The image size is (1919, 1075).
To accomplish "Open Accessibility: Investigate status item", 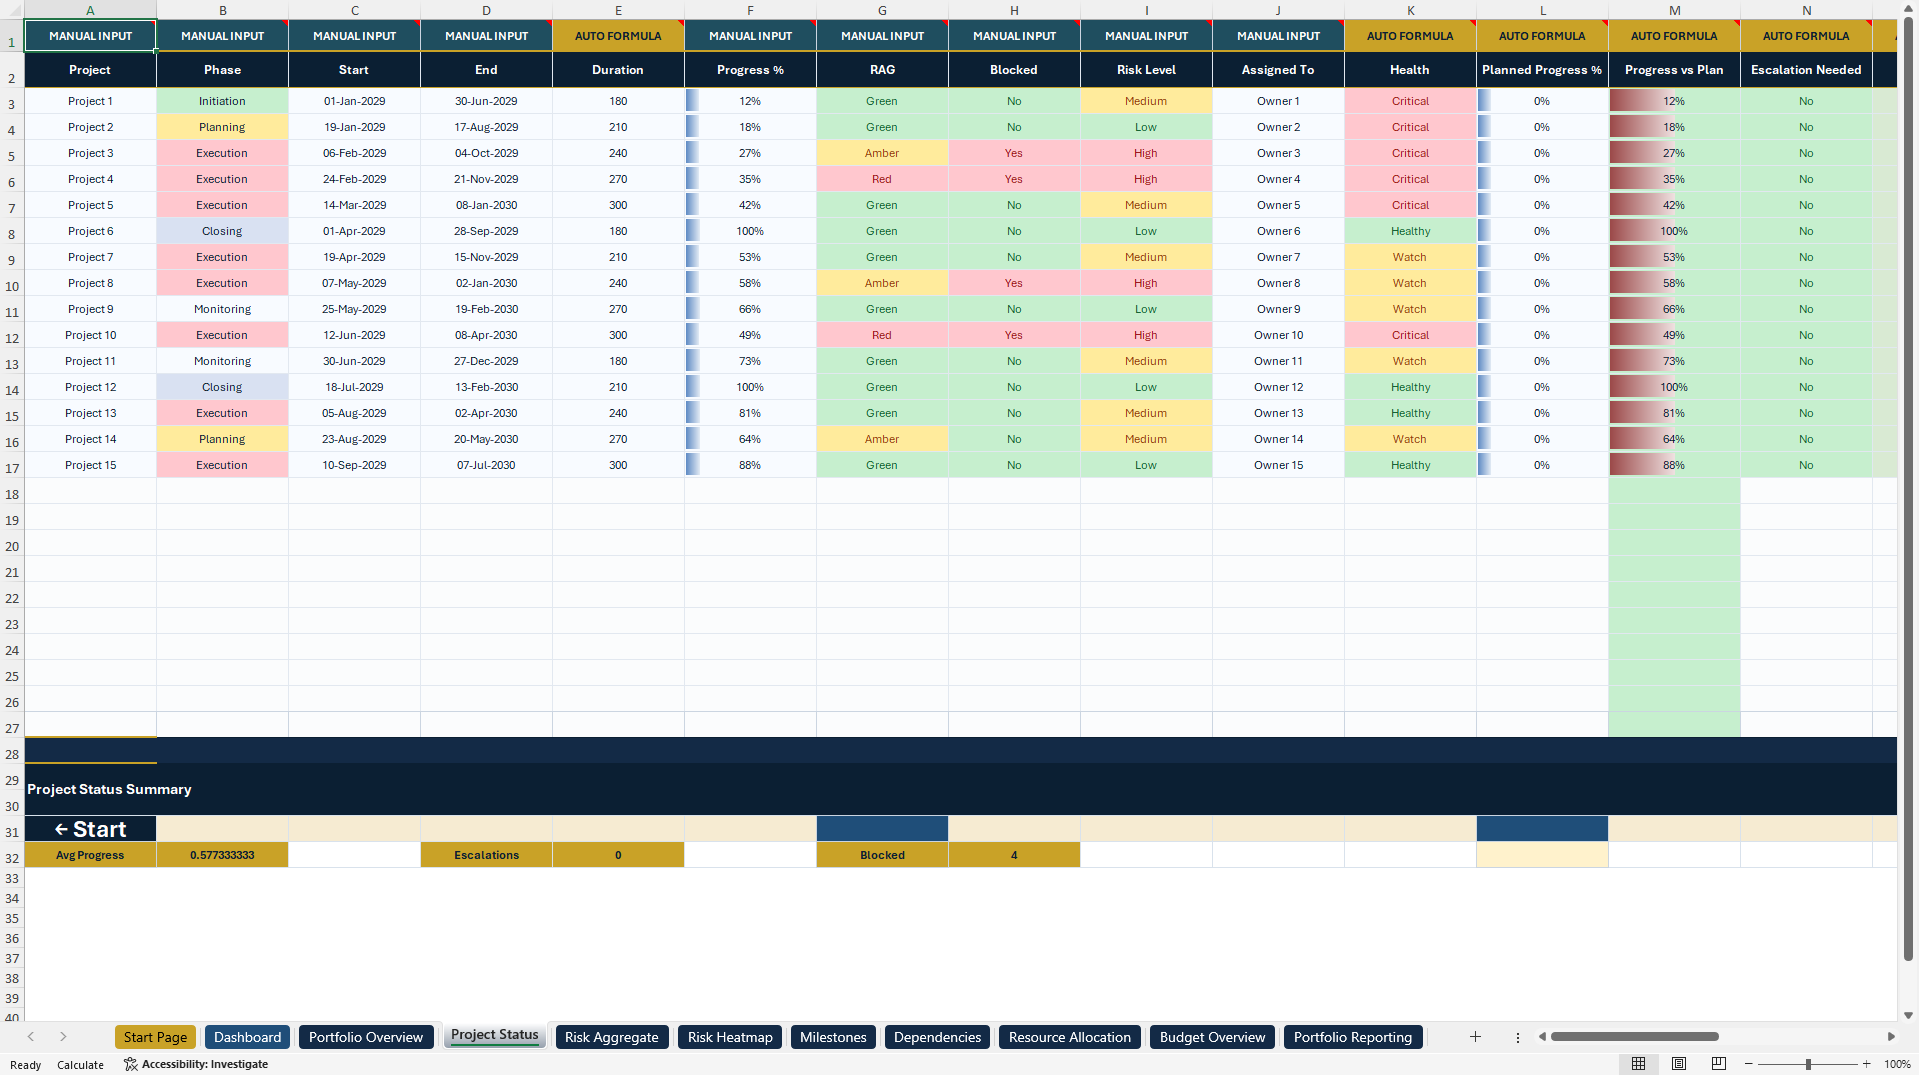I will coord(196,1064).
